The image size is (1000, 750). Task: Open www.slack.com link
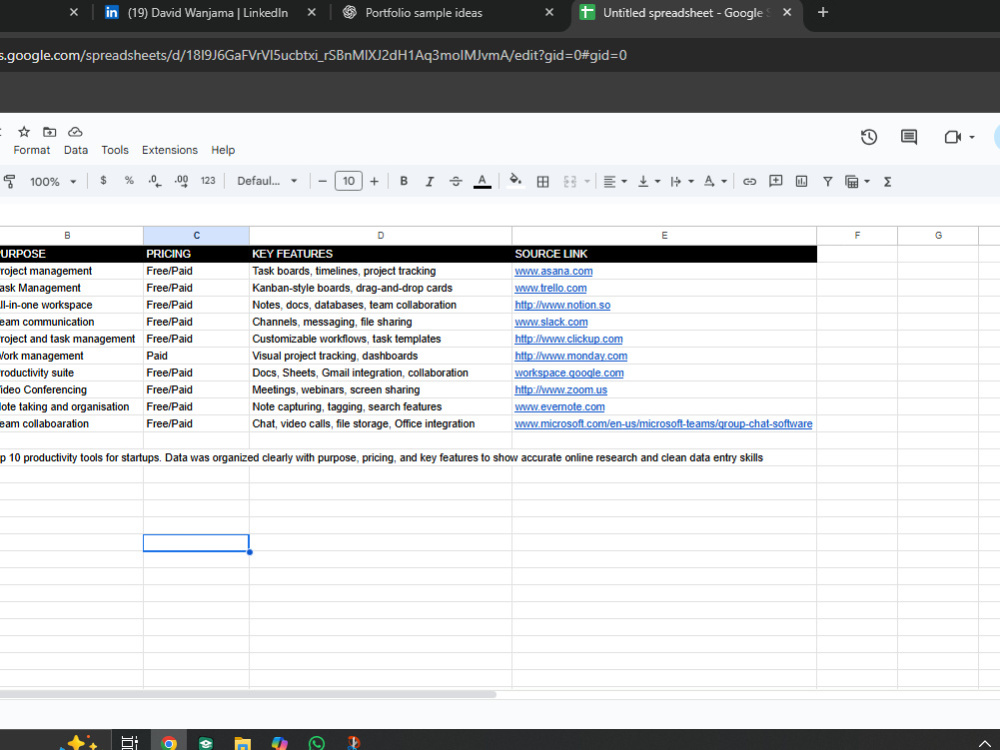coord(551,322)
